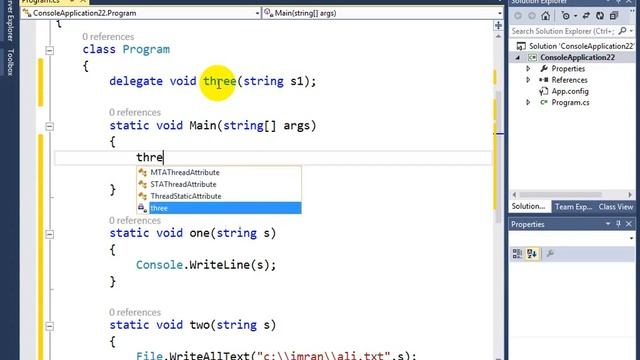Click the C# project icon for ConsoleApplication22
640x360 pixels.
pyautogui.click(x=532, y=58)
